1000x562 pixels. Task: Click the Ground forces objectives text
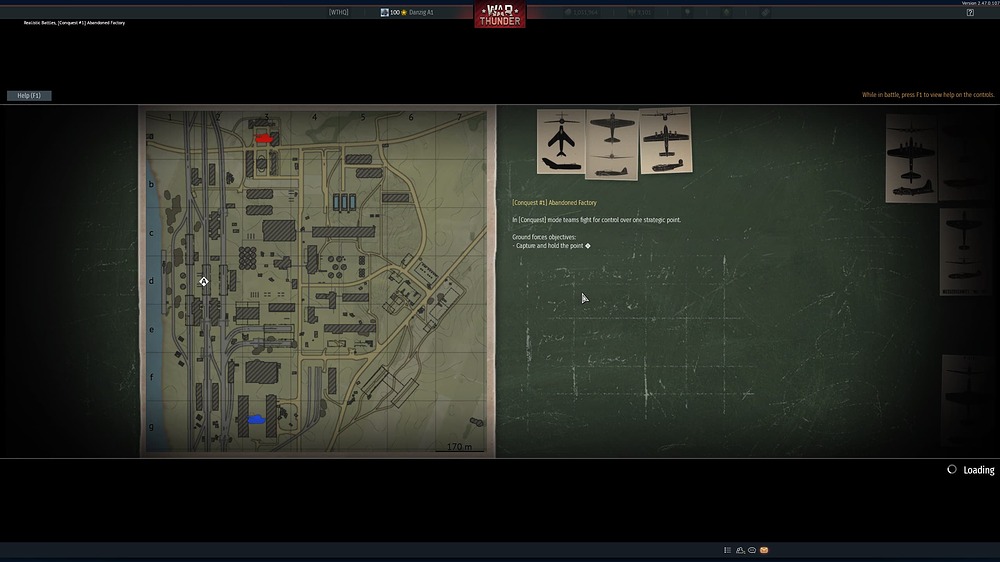coord(544,237)
